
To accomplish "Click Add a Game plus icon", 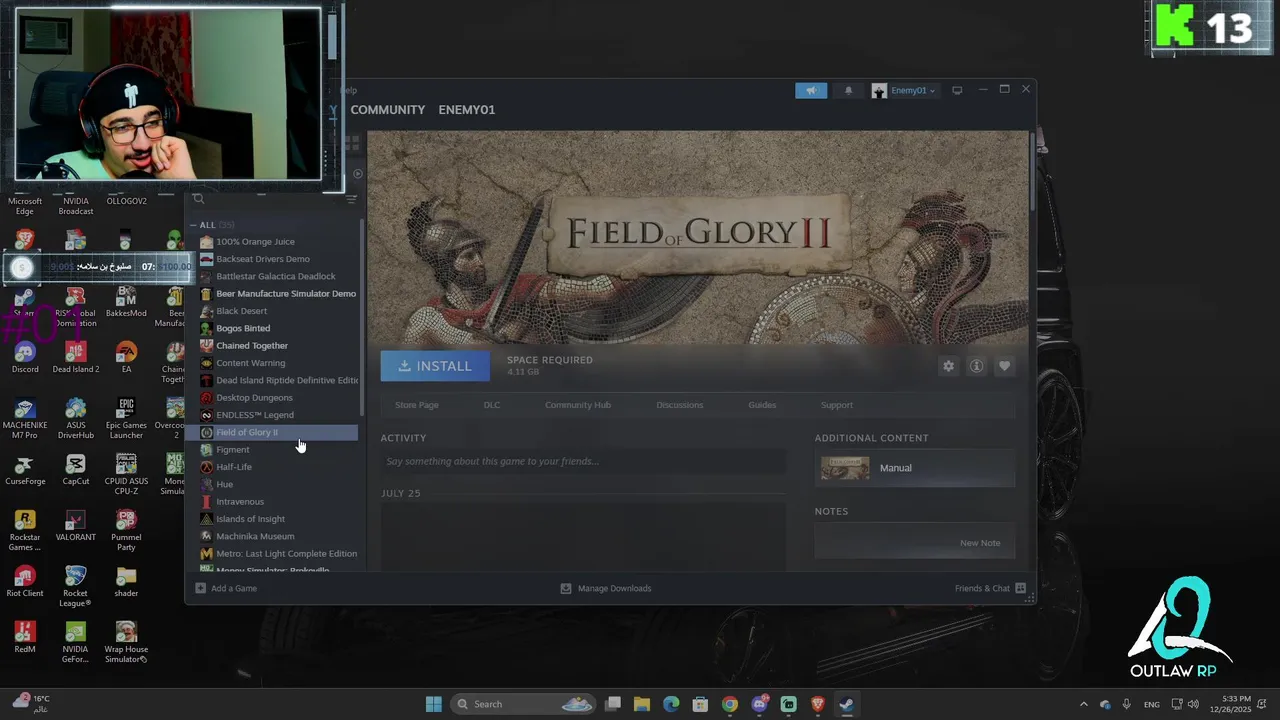I will coord(200,588).
